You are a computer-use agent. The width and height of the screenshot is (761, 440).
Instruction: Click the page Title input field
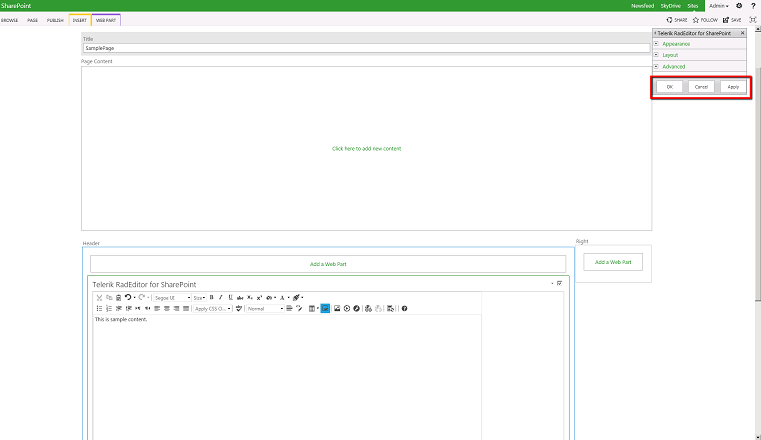(366, 48)
